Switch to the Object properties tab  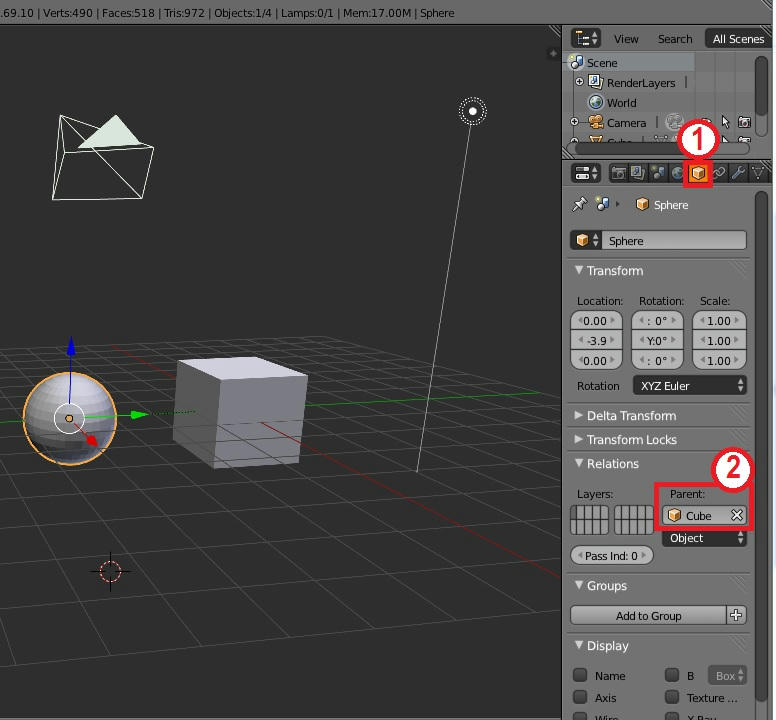point(698,173)
